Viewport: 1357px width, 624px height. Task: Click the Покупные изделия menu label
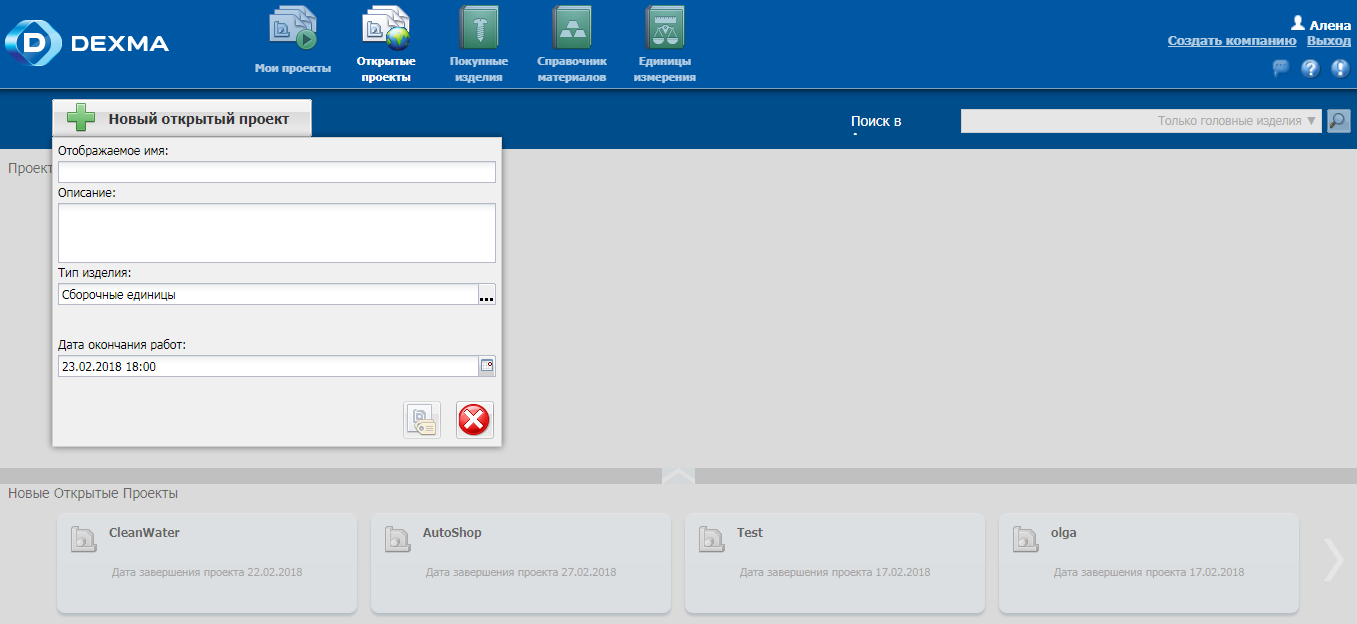click(x=479, y=69)
